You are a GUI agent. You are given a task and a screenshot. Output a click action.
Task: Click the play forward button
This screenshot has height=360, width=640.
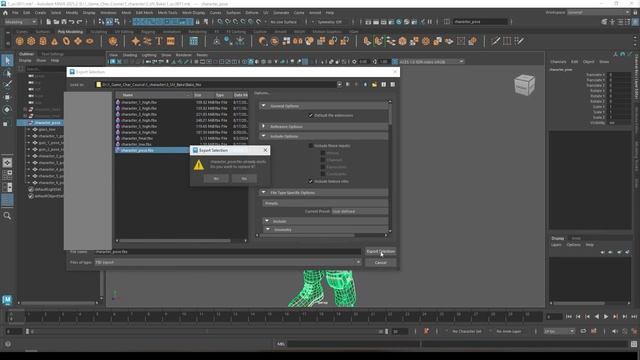(606, 316)
